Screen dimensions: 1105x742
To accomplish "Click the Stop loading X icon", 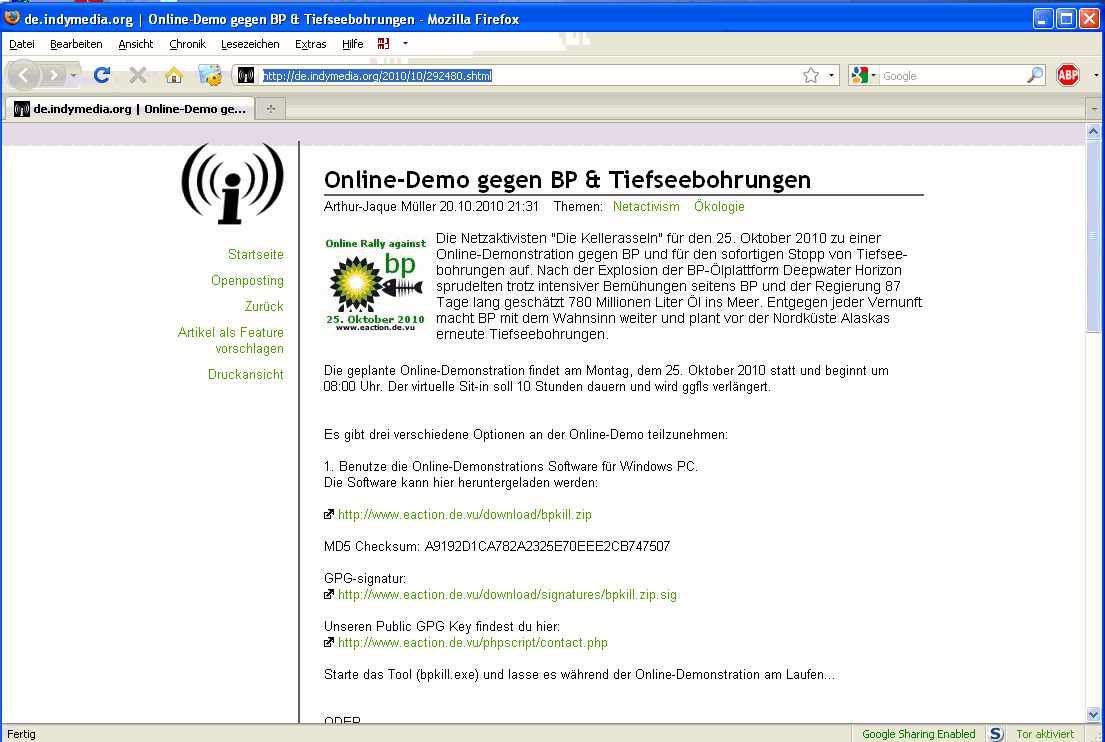I will [138, 75].
